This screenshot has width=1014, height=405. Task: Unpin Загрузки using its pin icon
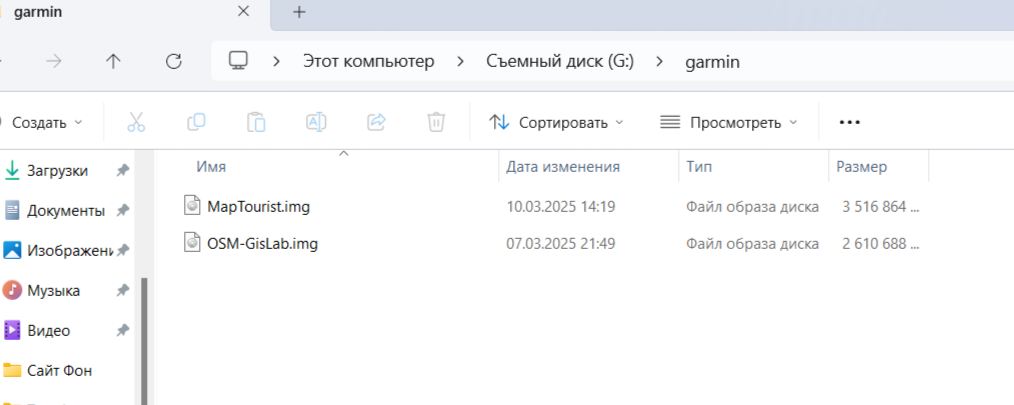[x=122, y=171]
